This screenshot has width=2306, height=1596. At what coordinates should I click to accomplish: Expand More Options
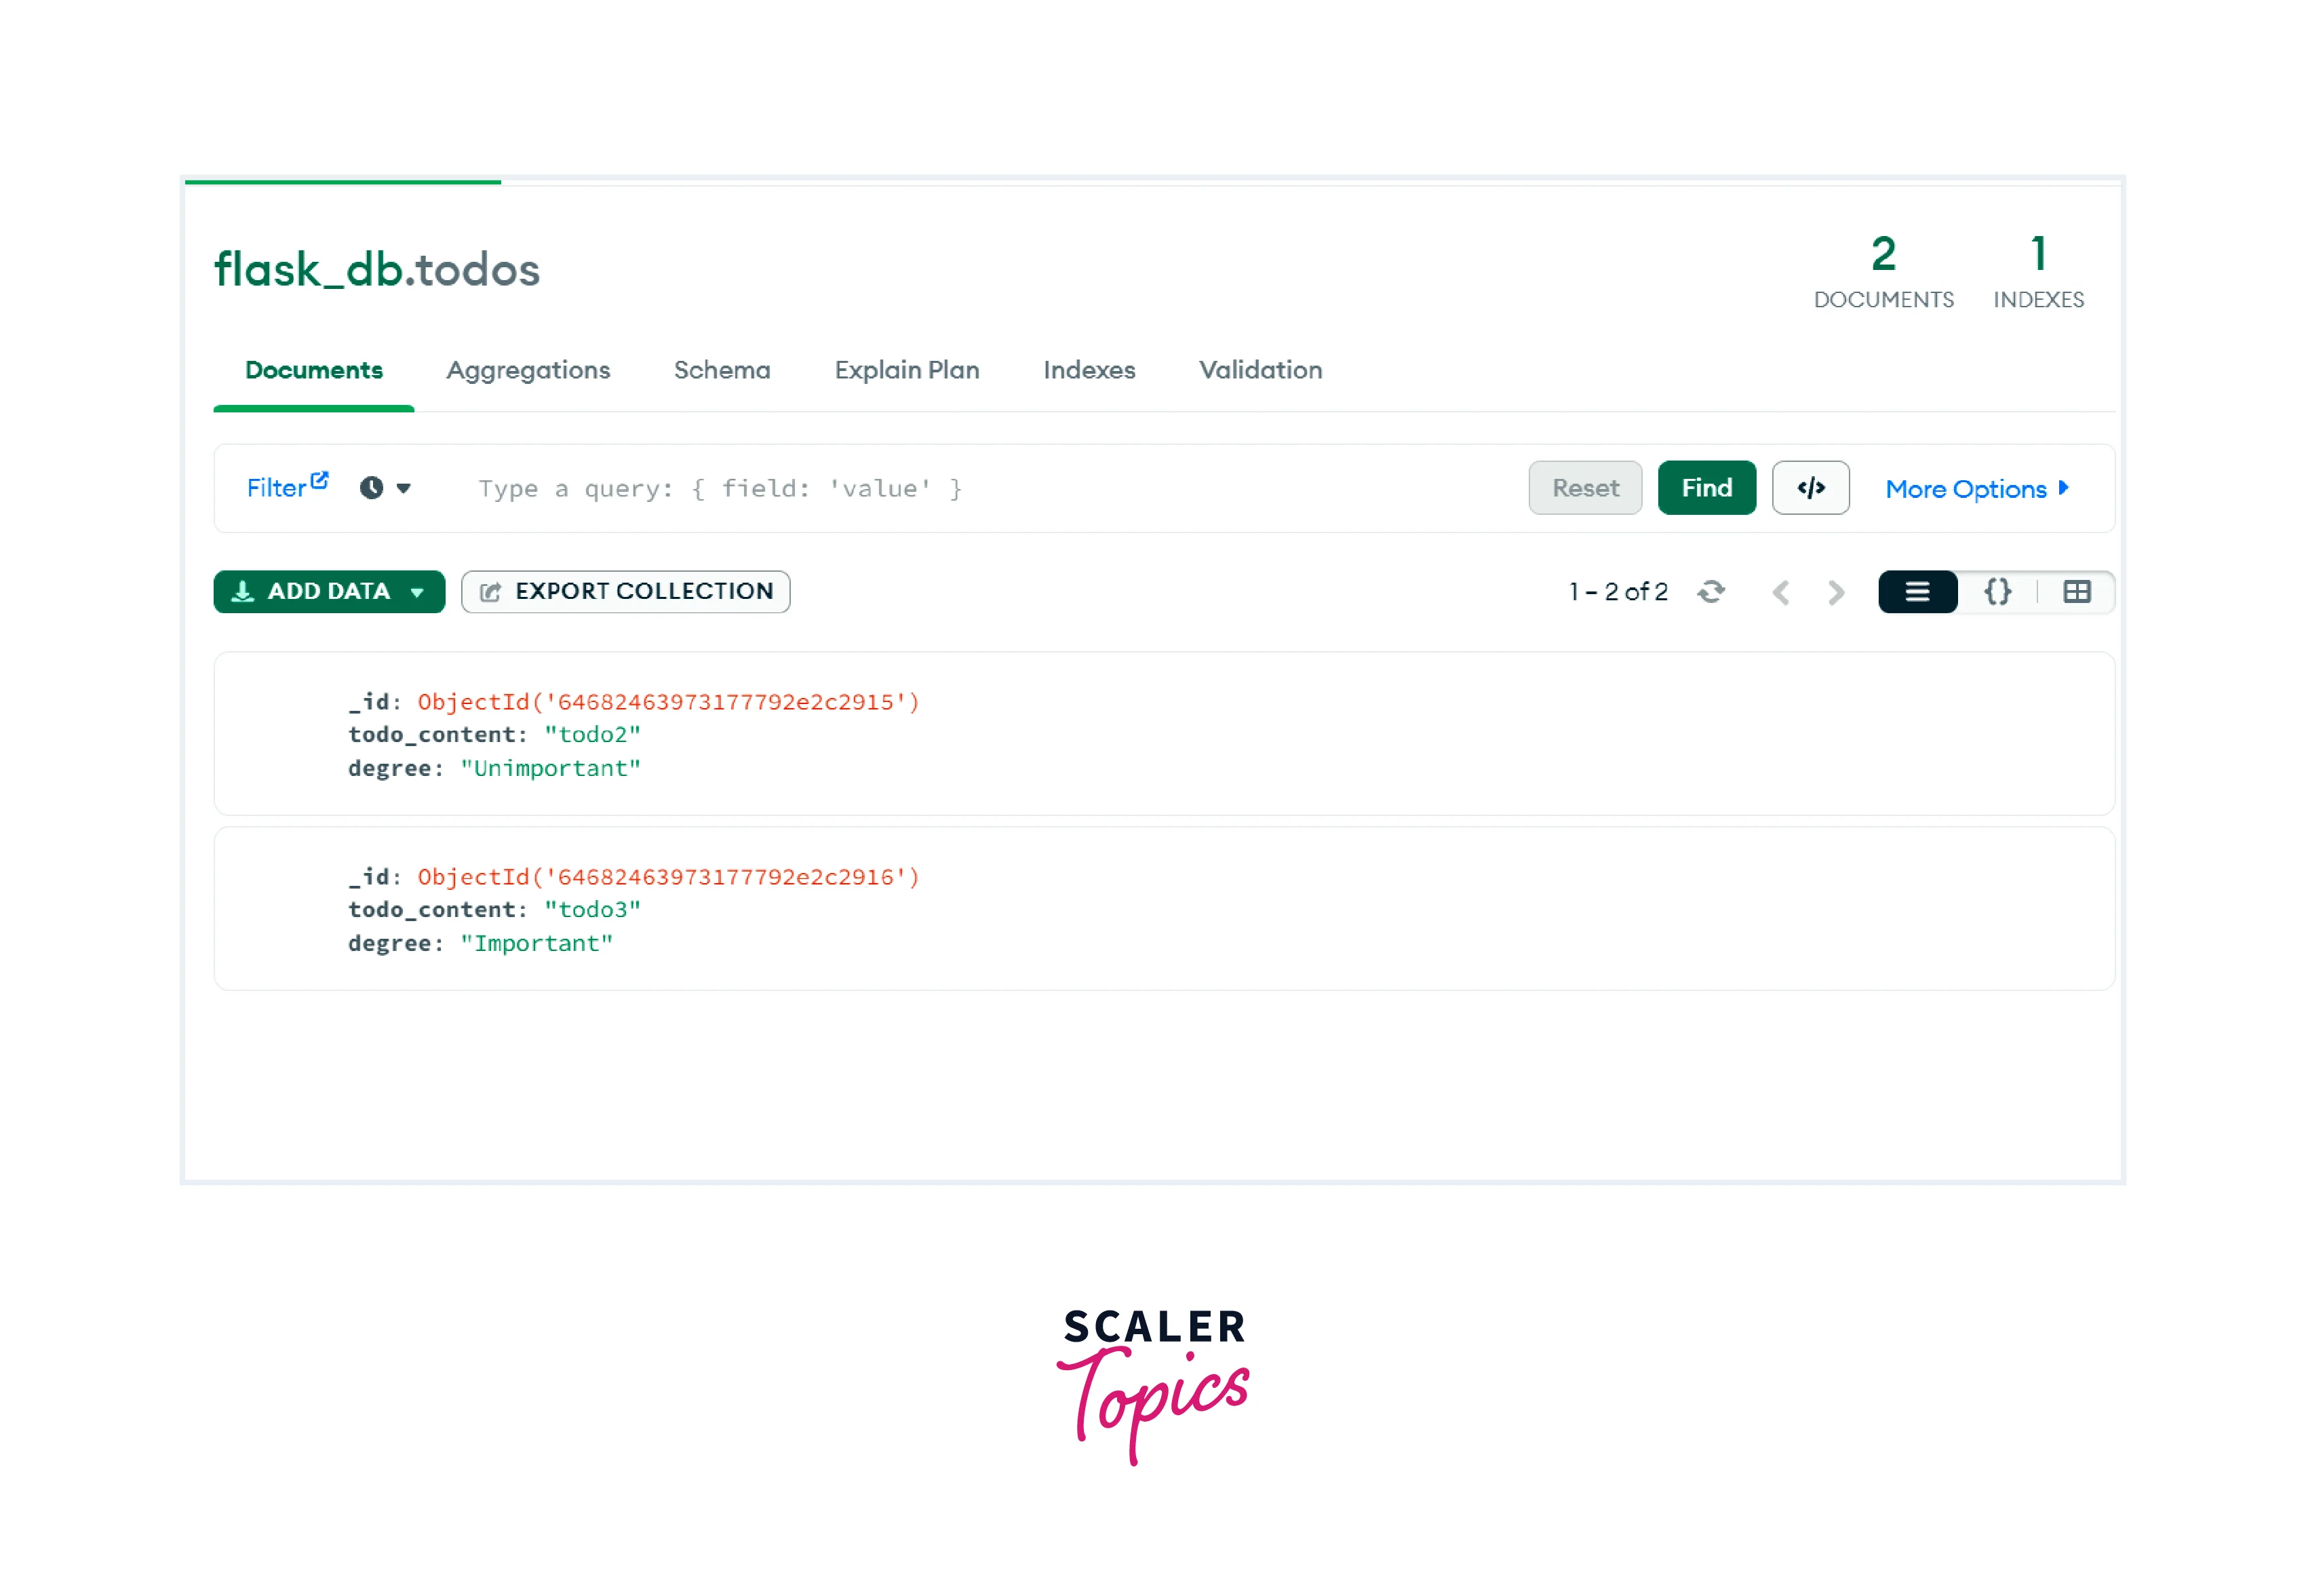[1976, 489]
